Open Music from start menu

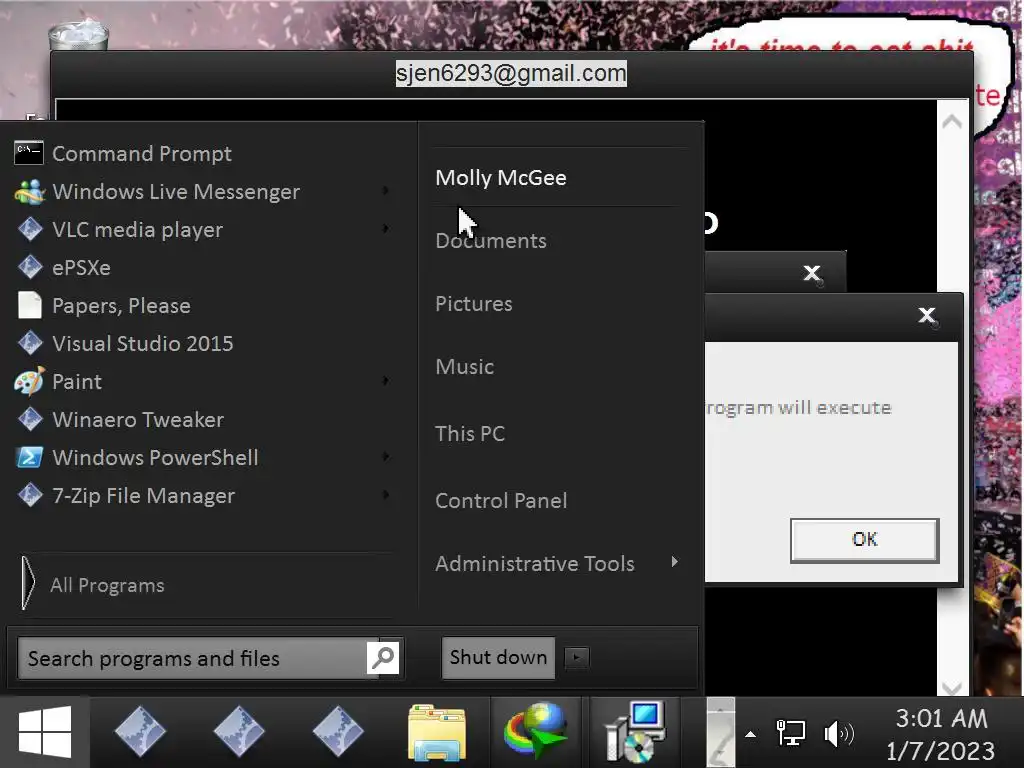tap(464, 366)
